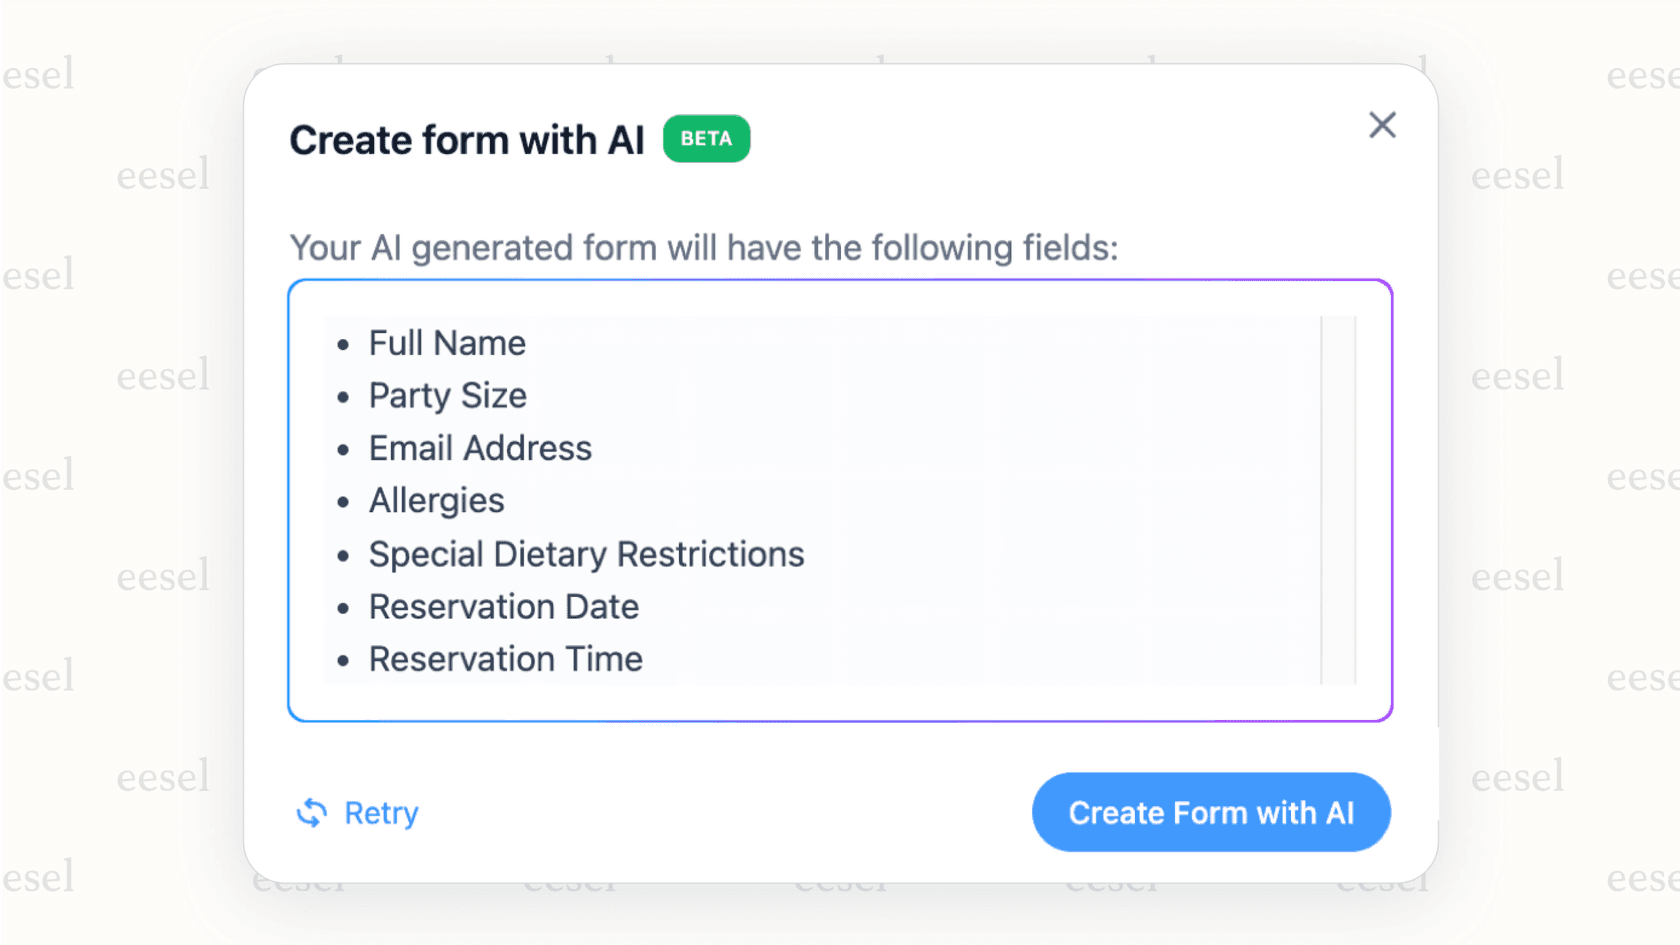The width and height of the screenshot is (1680, 945).
Task: Click the green BETA badge
Action: coord(706,139)
